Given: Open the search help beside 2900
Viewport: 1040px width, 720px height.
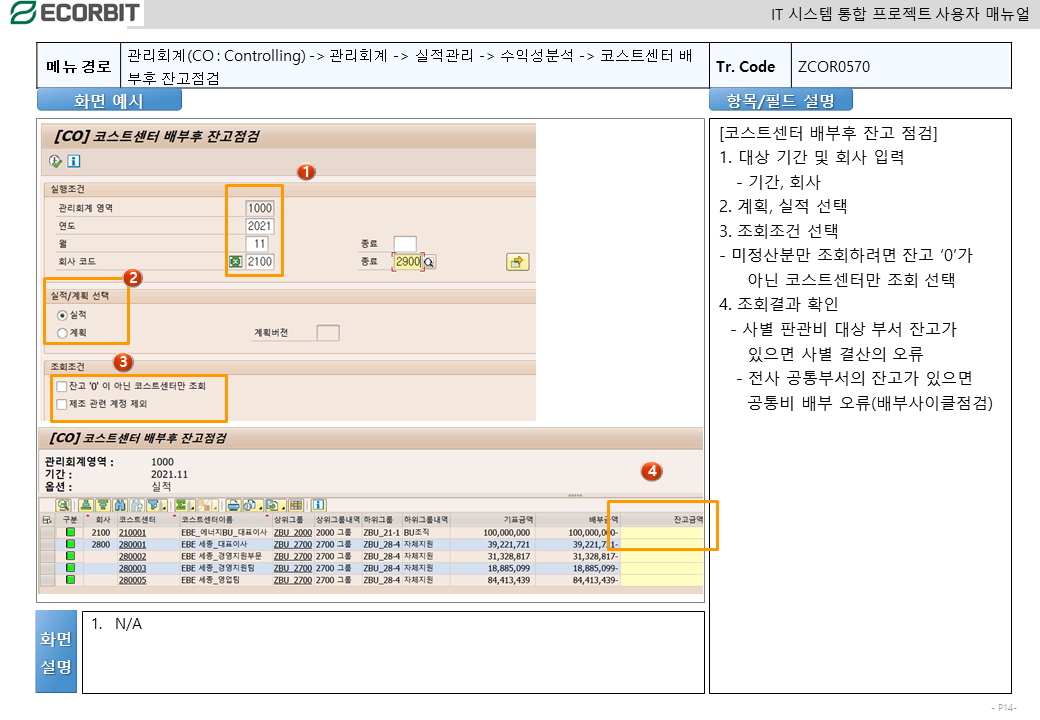Looking at the screenshot, I should click(429, 263).
